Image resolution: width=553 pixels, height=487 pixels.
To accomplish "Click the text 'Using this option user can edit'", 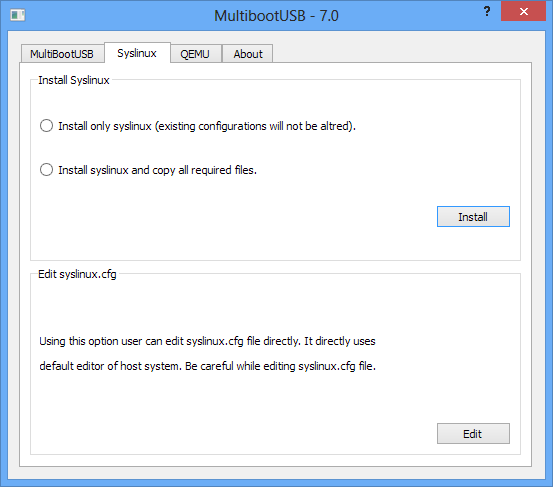I will (x=111, y=341).
